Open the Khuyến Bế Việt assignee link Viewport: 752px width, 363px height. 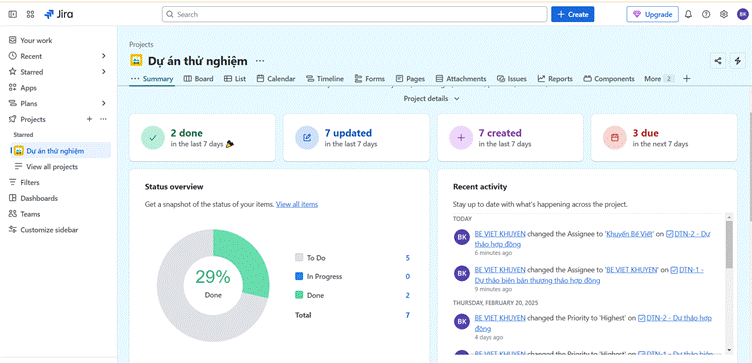(x=629, y=234)
